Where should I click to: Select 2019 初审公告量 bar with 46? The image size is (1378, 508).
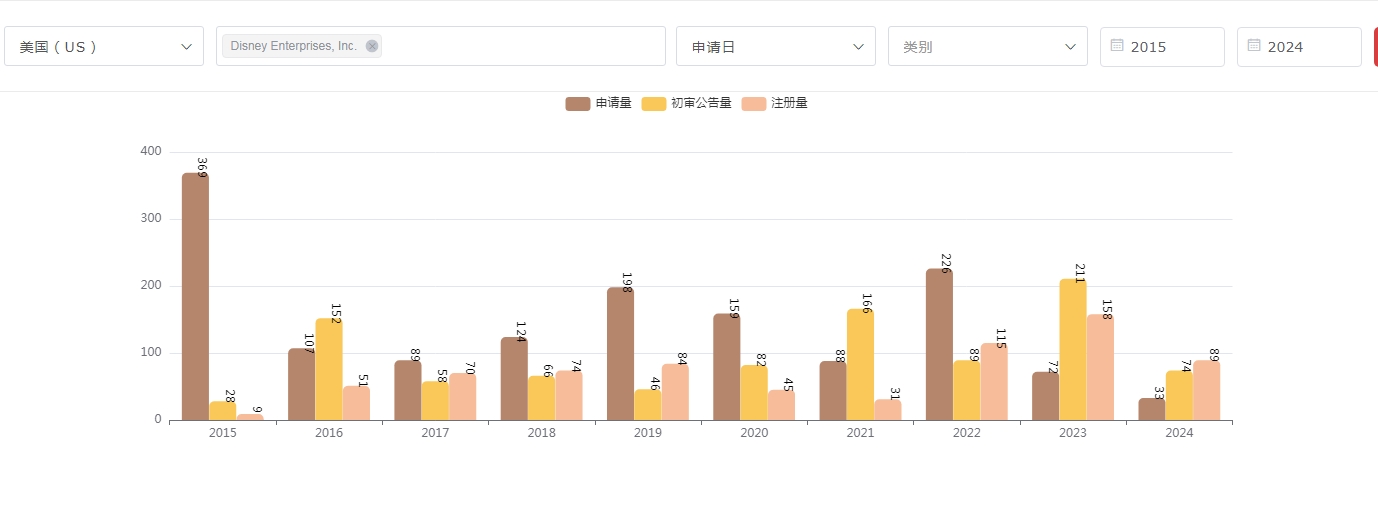648,405
